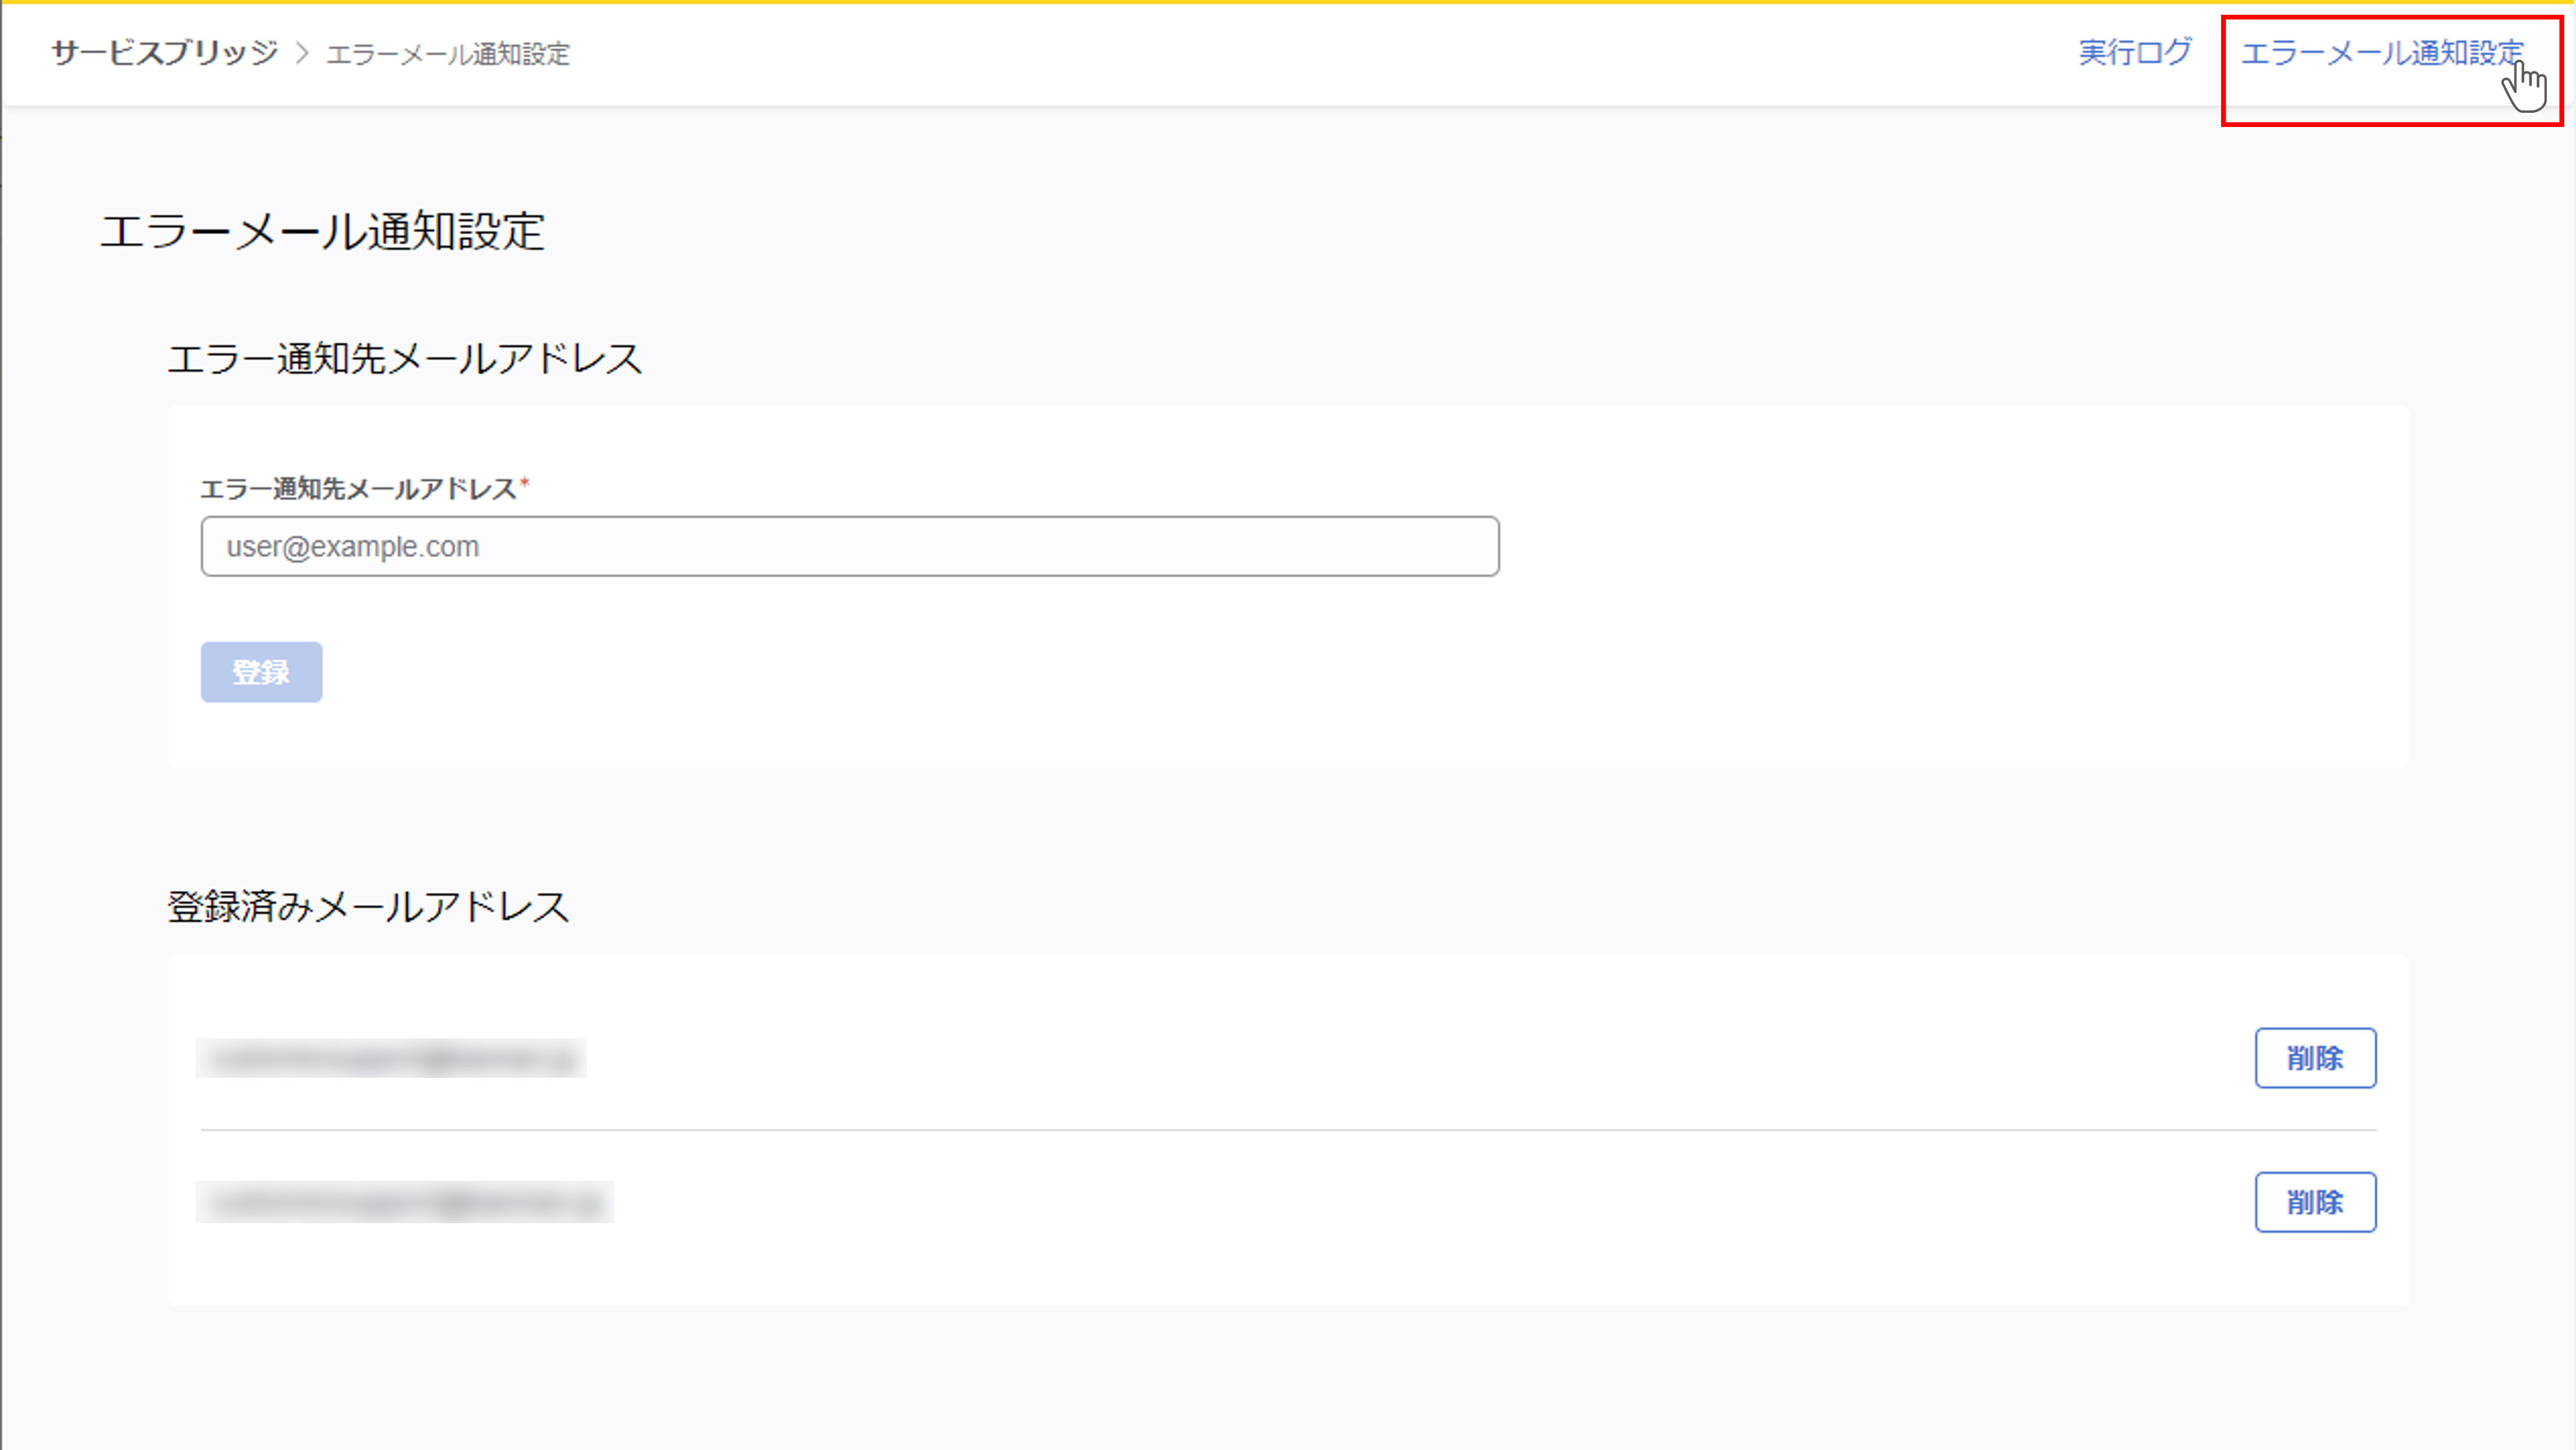Image resolution: width=2576 pixels, height=1450 pixels.
Task: Click the first blurred registered email
Action: [x=390, y=1058]
